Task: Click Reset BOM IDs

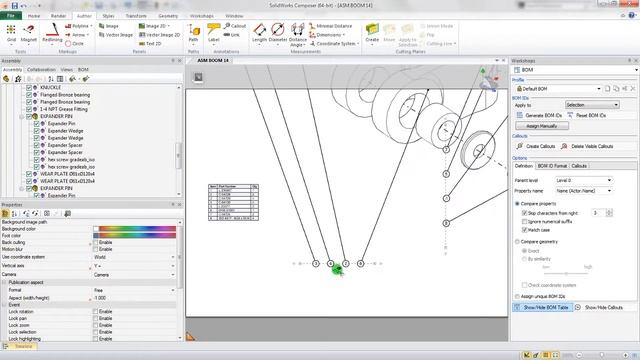Action: pos(587,116)
